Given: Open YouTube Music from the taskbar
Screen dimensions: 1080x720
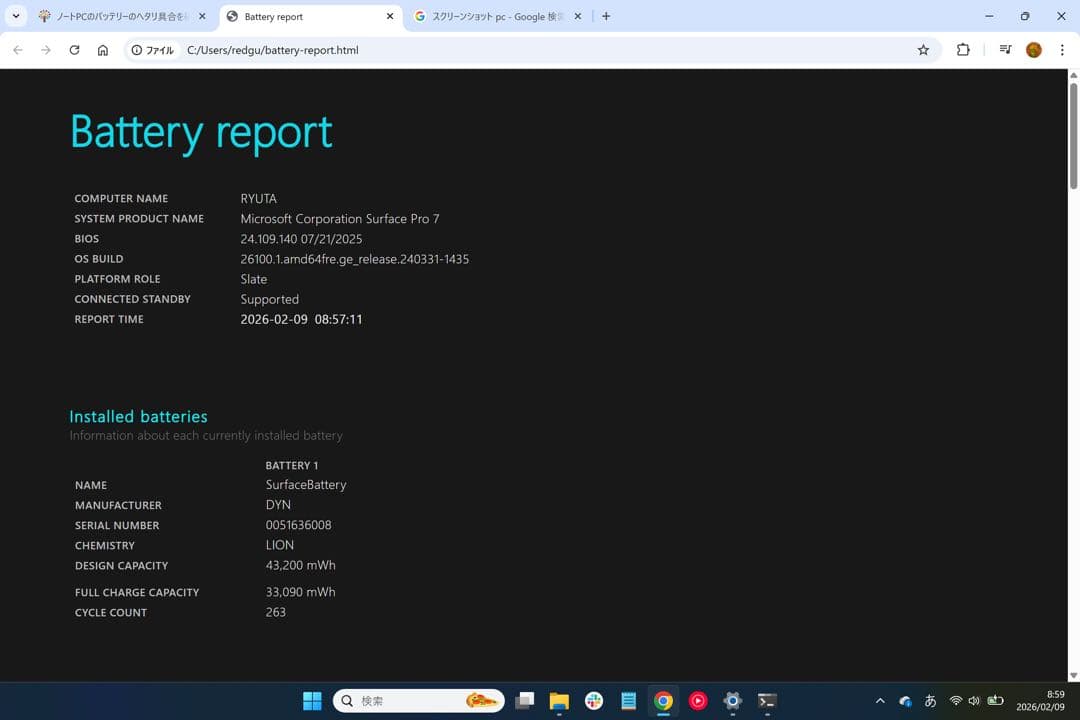Looking at the screenshot, I should point(697,700).
